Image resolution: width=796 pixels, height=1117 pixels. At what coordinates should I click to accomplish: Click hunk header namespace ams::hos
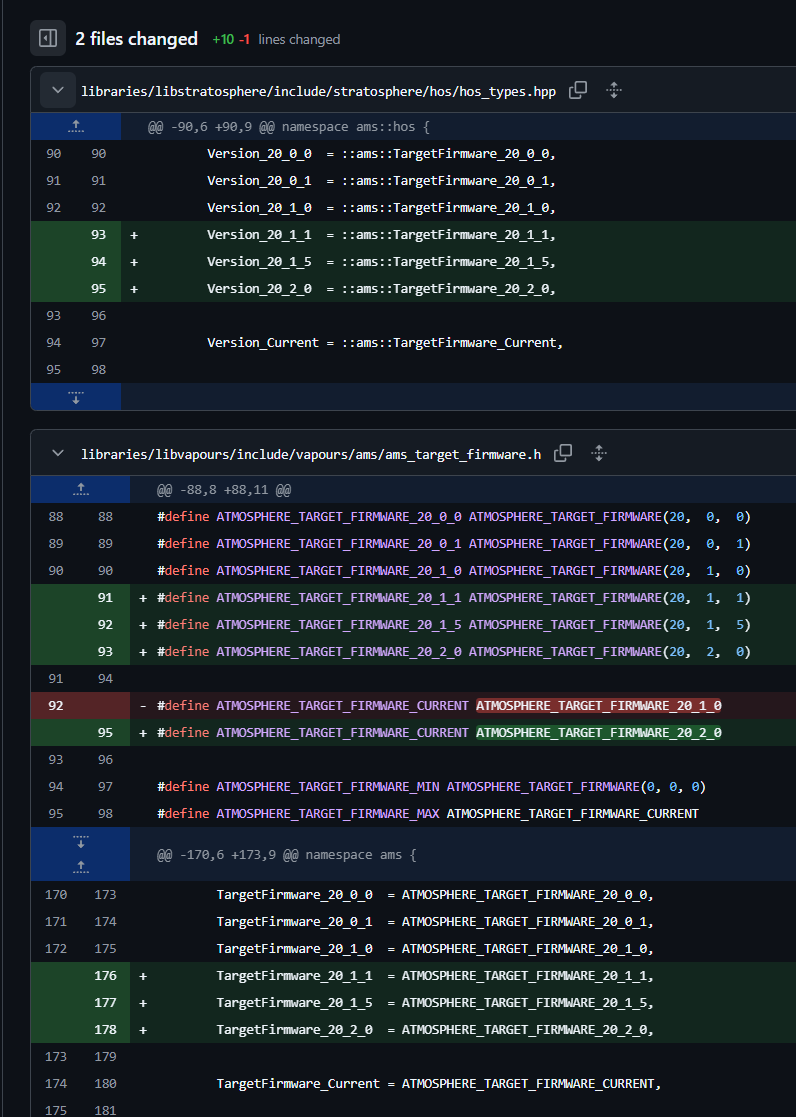click(x=289, y=127)
